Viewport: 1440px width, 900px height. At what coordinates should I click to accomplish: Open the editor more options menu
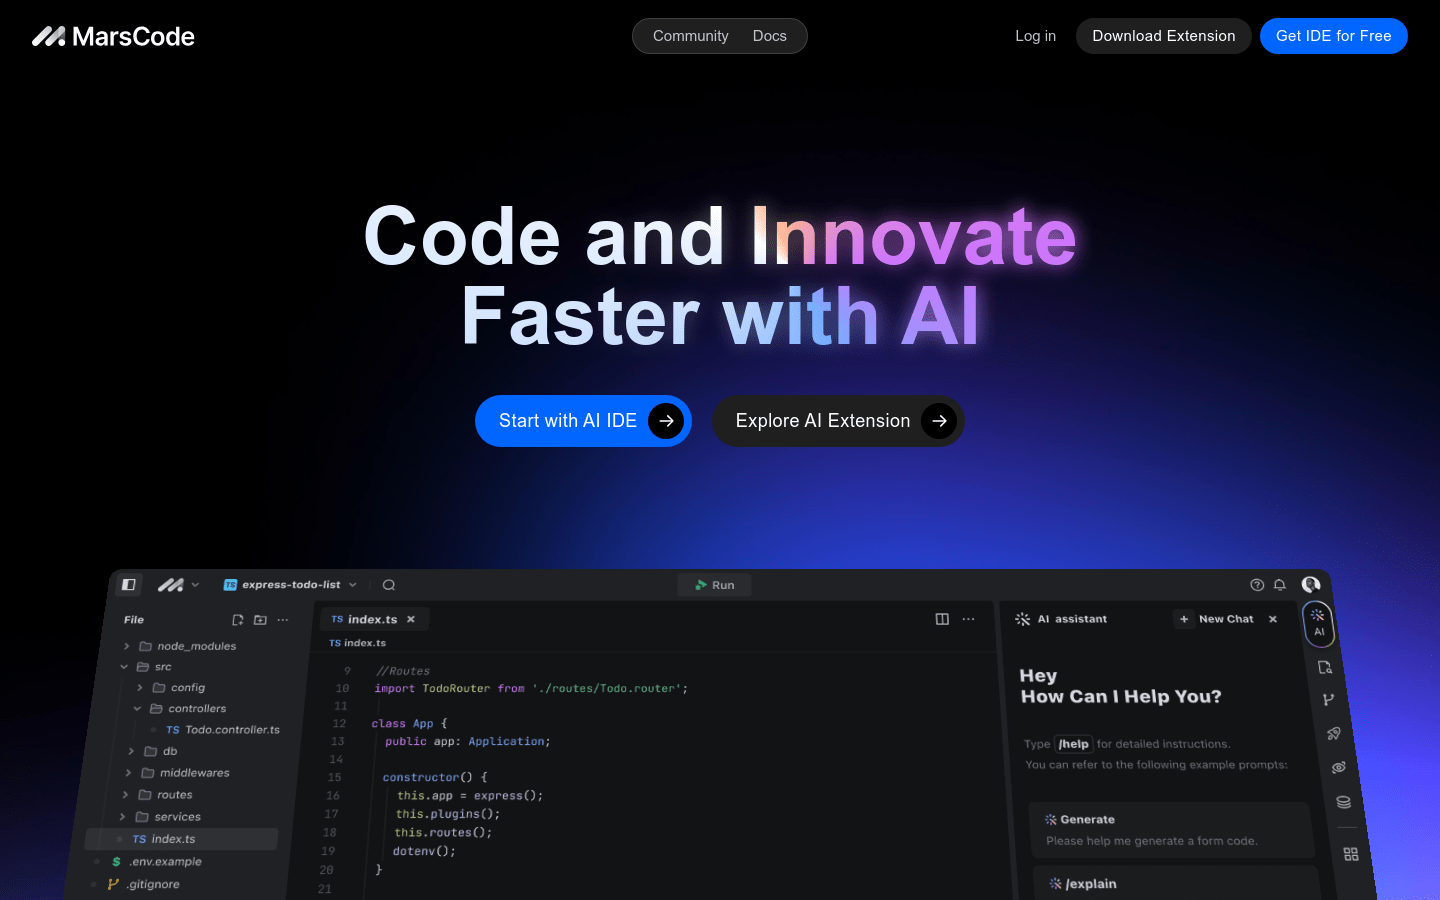pyautogui.click(x=968, y=620)
